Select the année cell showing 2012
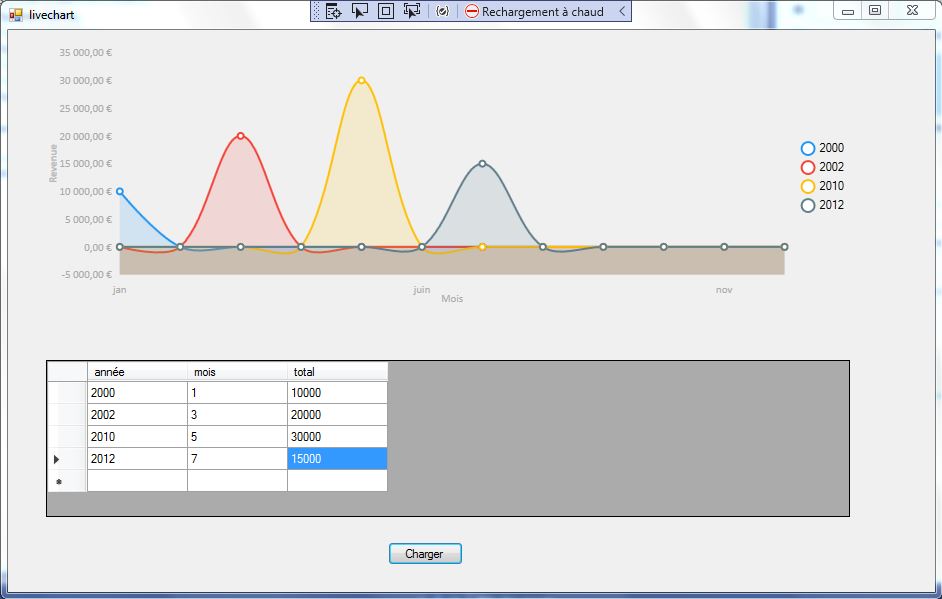This screenshot has width=942, height=599. click(x=137, y=459)
